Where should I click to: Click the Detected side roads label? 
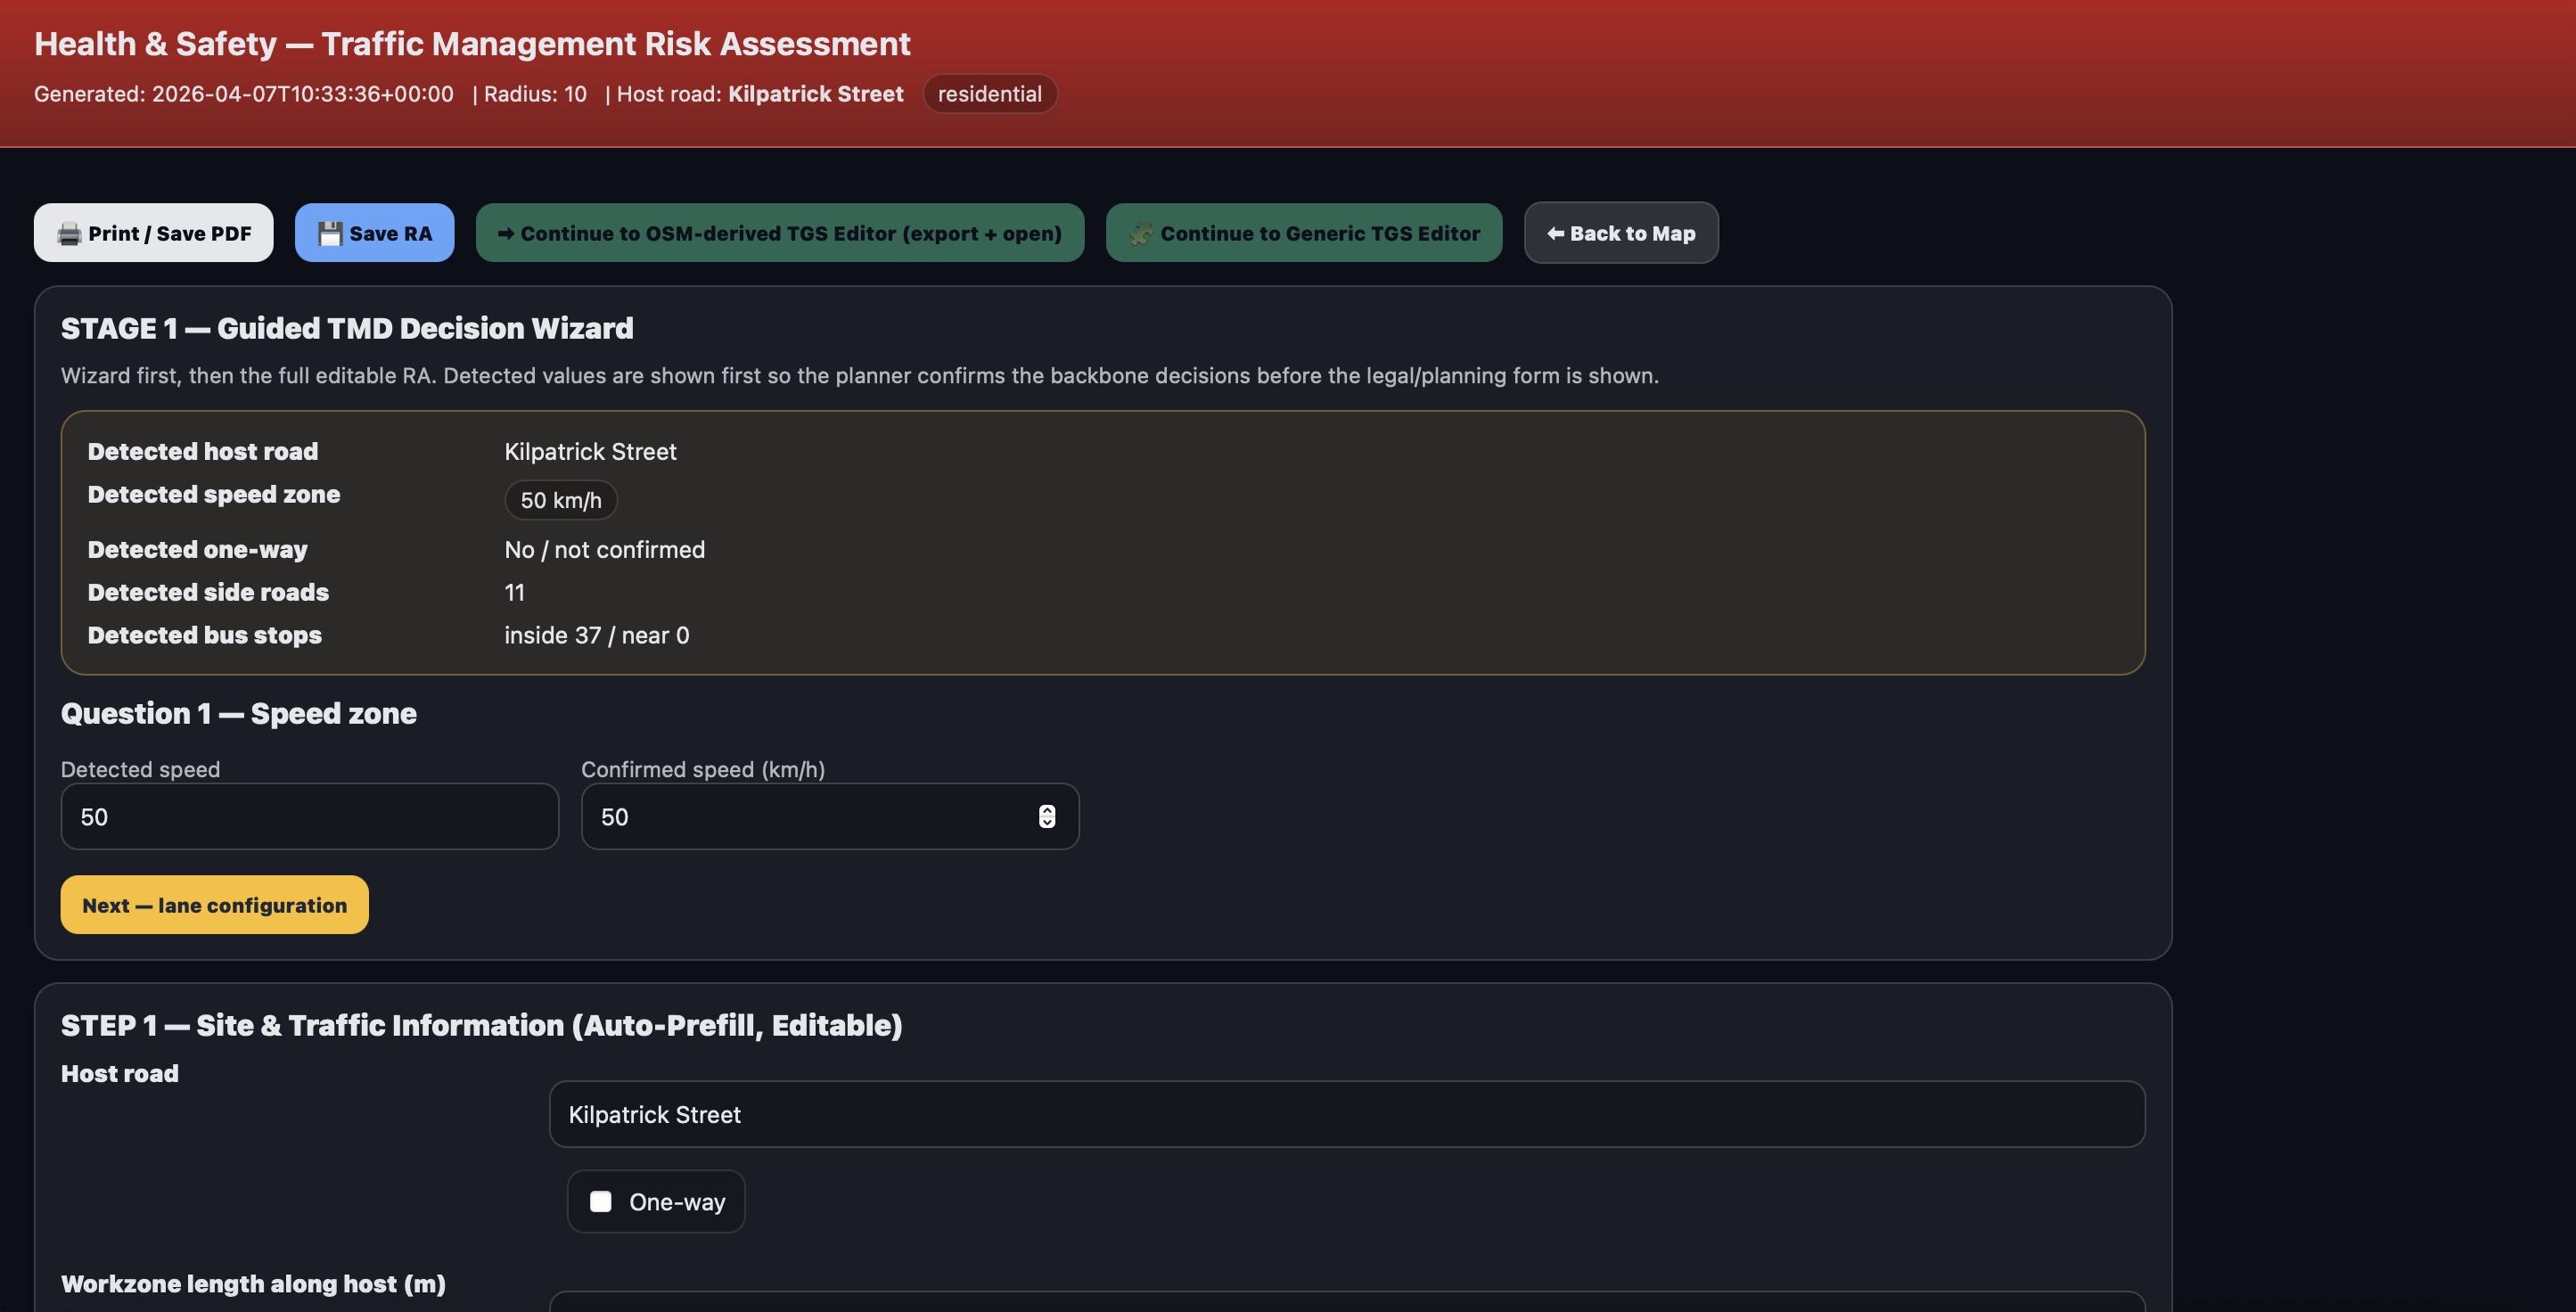pyautogui.click(x=208, y=593)
